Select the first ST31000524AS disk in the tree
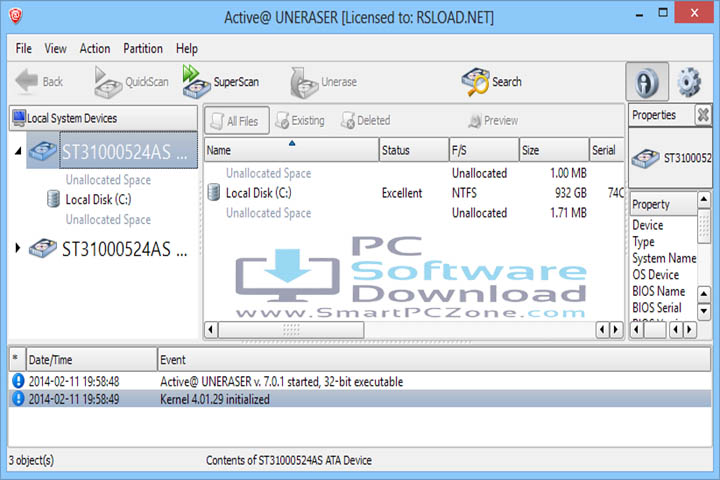The width and height of the screenshot is (720, 480). [112, 151]
